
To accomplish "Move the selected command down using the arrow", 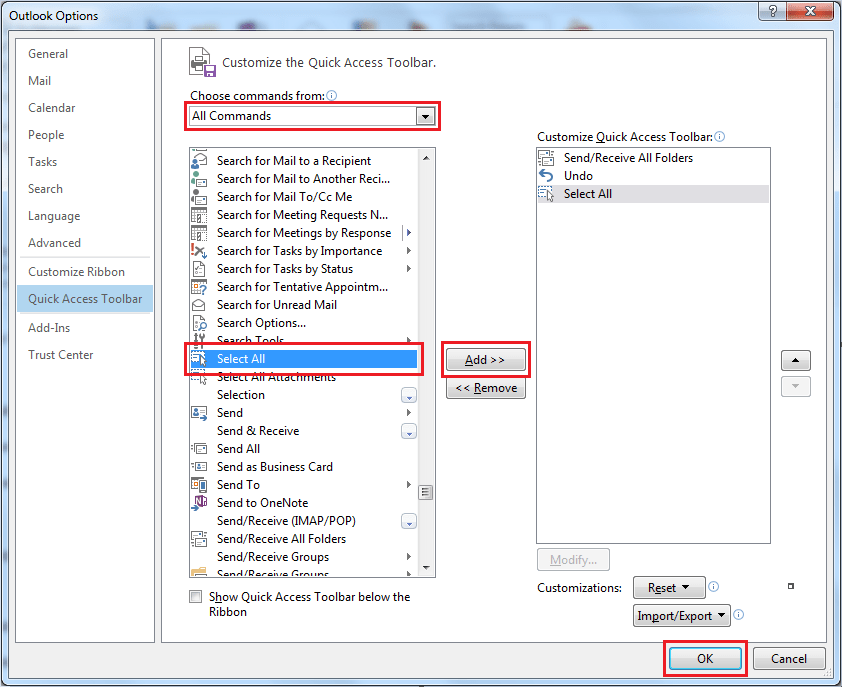I will coord(795,386).
